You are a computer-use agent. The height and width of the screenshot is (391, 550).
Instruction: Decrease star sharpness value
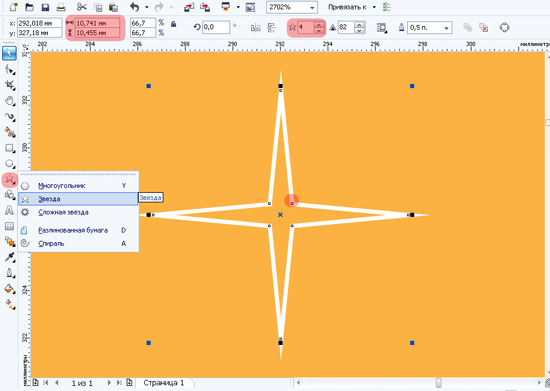coord(360,31)
